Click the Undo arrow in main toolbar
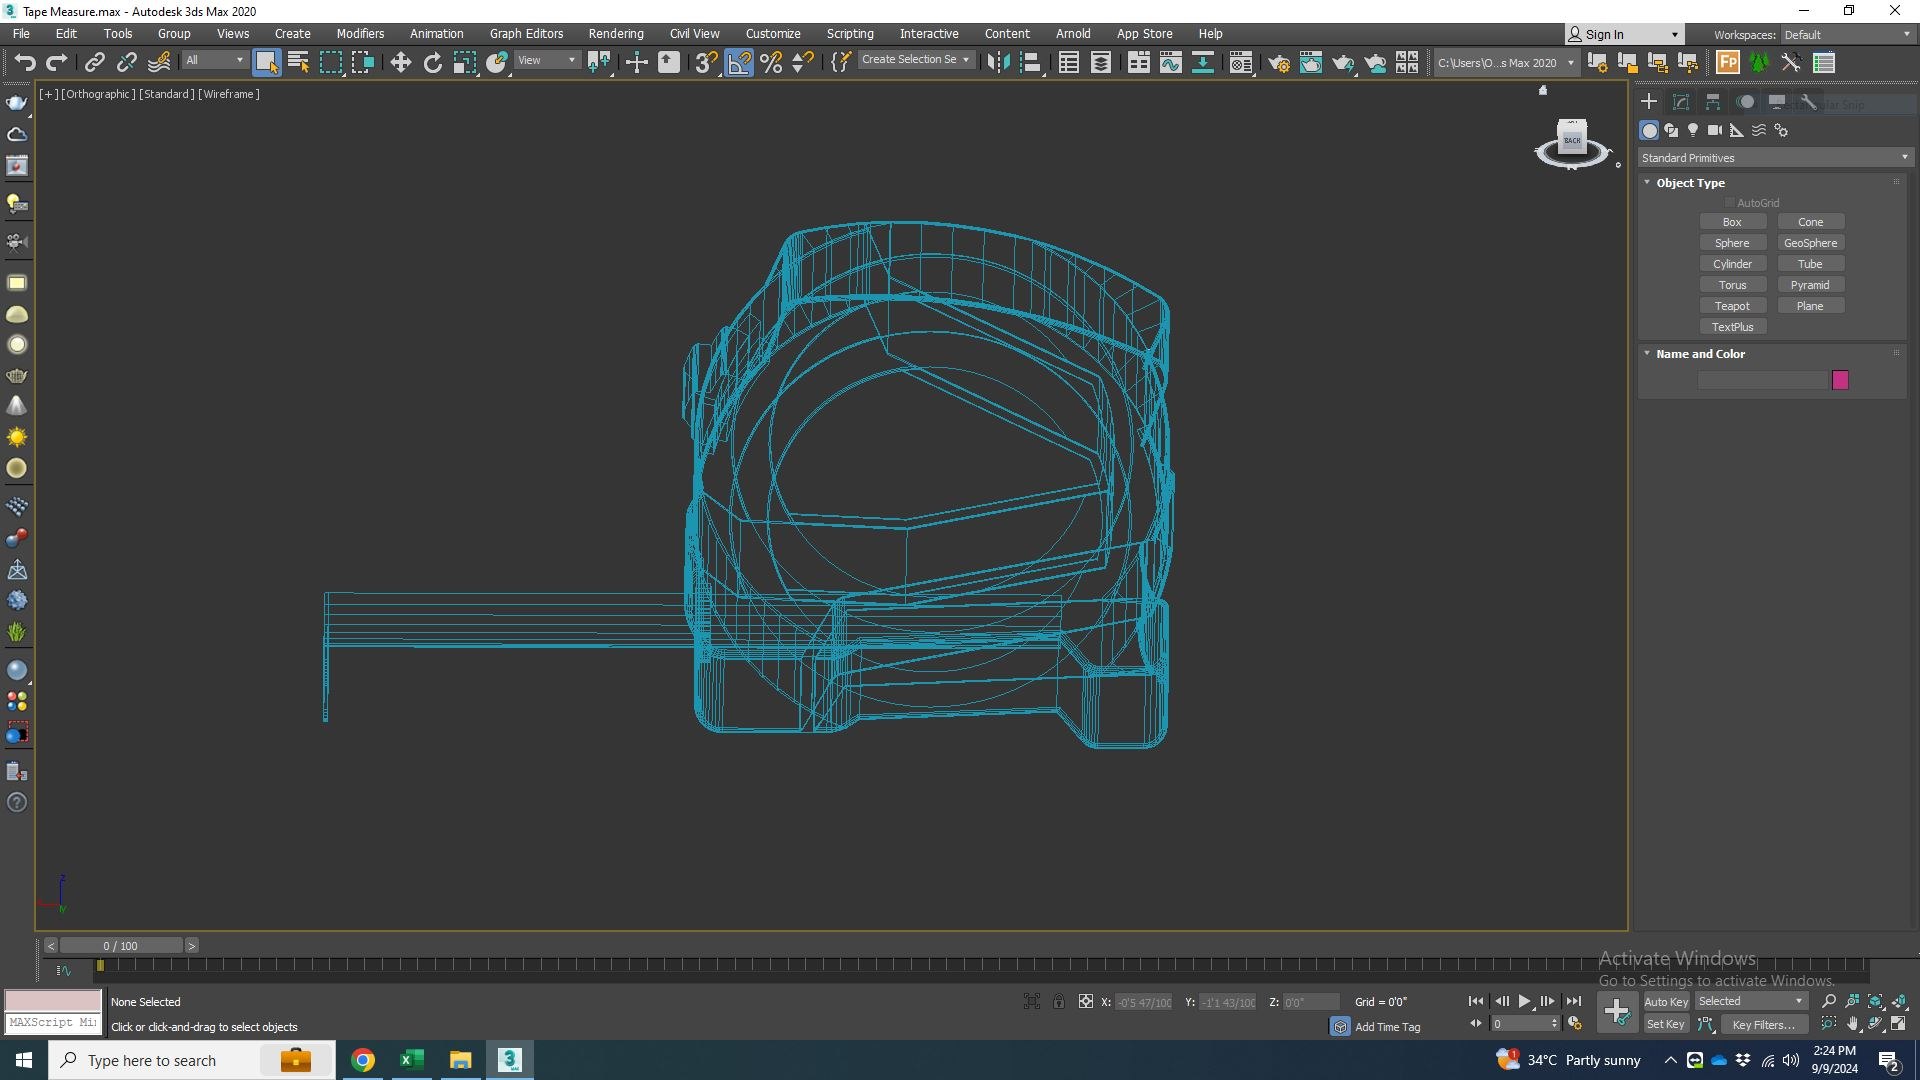 click(x=25, y=63)
